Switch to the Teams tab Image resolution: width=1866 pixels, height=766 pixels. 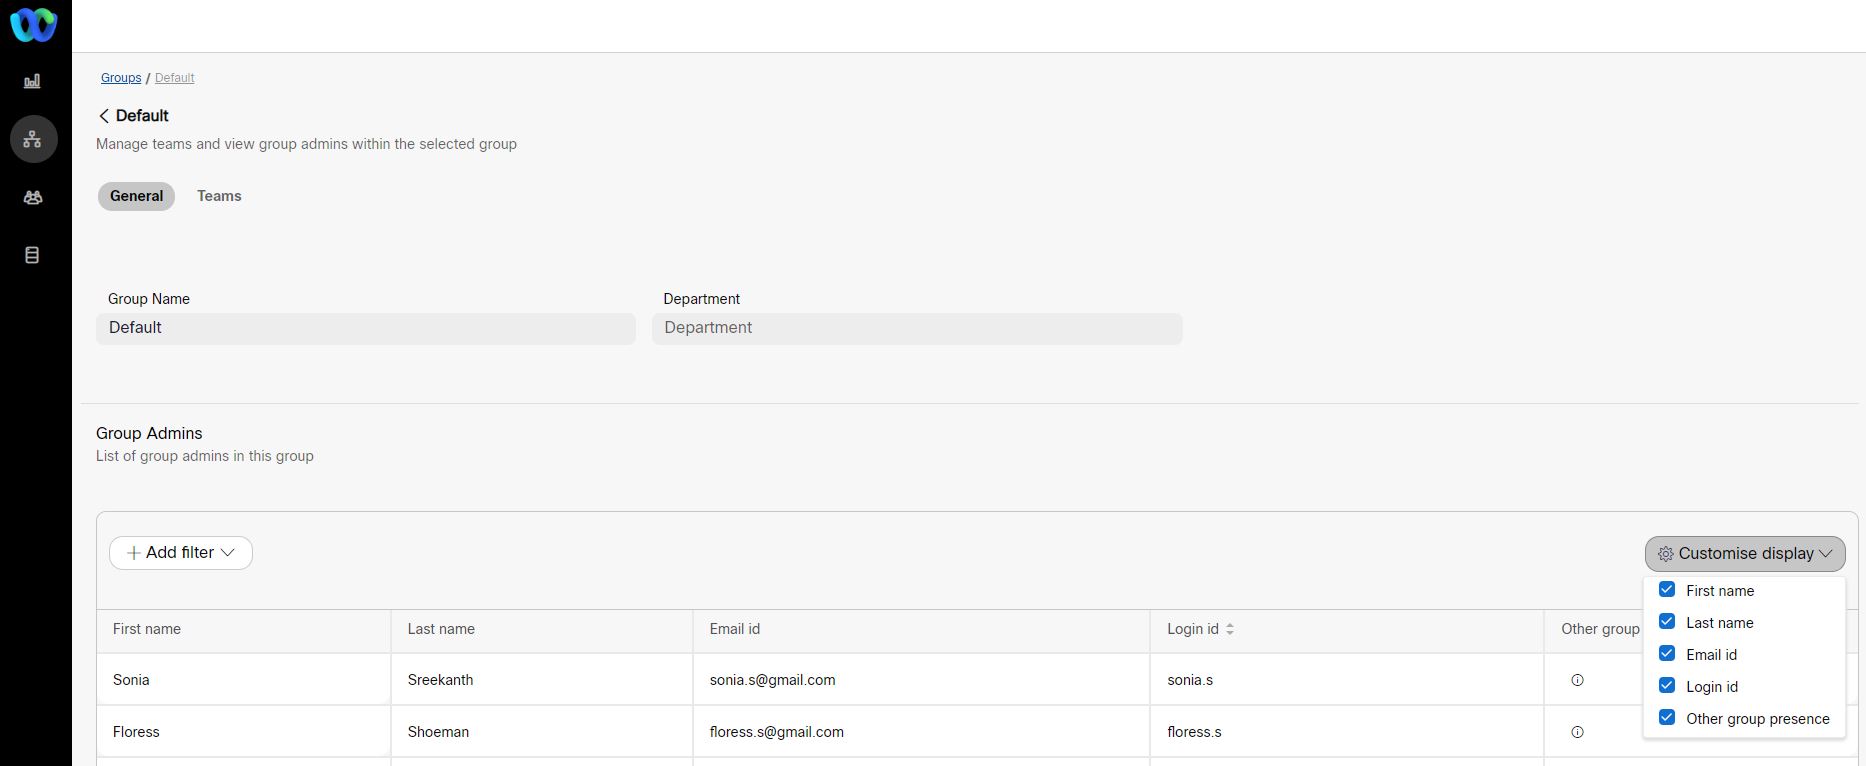pyautogui.click(x=219, y=196)
